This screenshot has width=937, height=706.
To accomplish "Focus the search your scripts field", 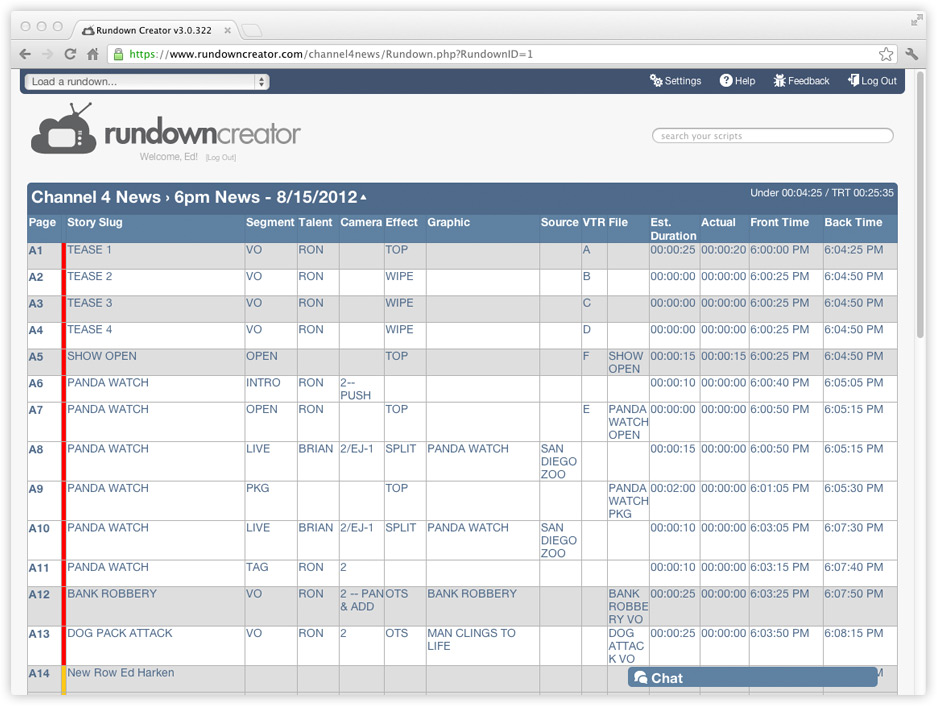I will (773, 136).
